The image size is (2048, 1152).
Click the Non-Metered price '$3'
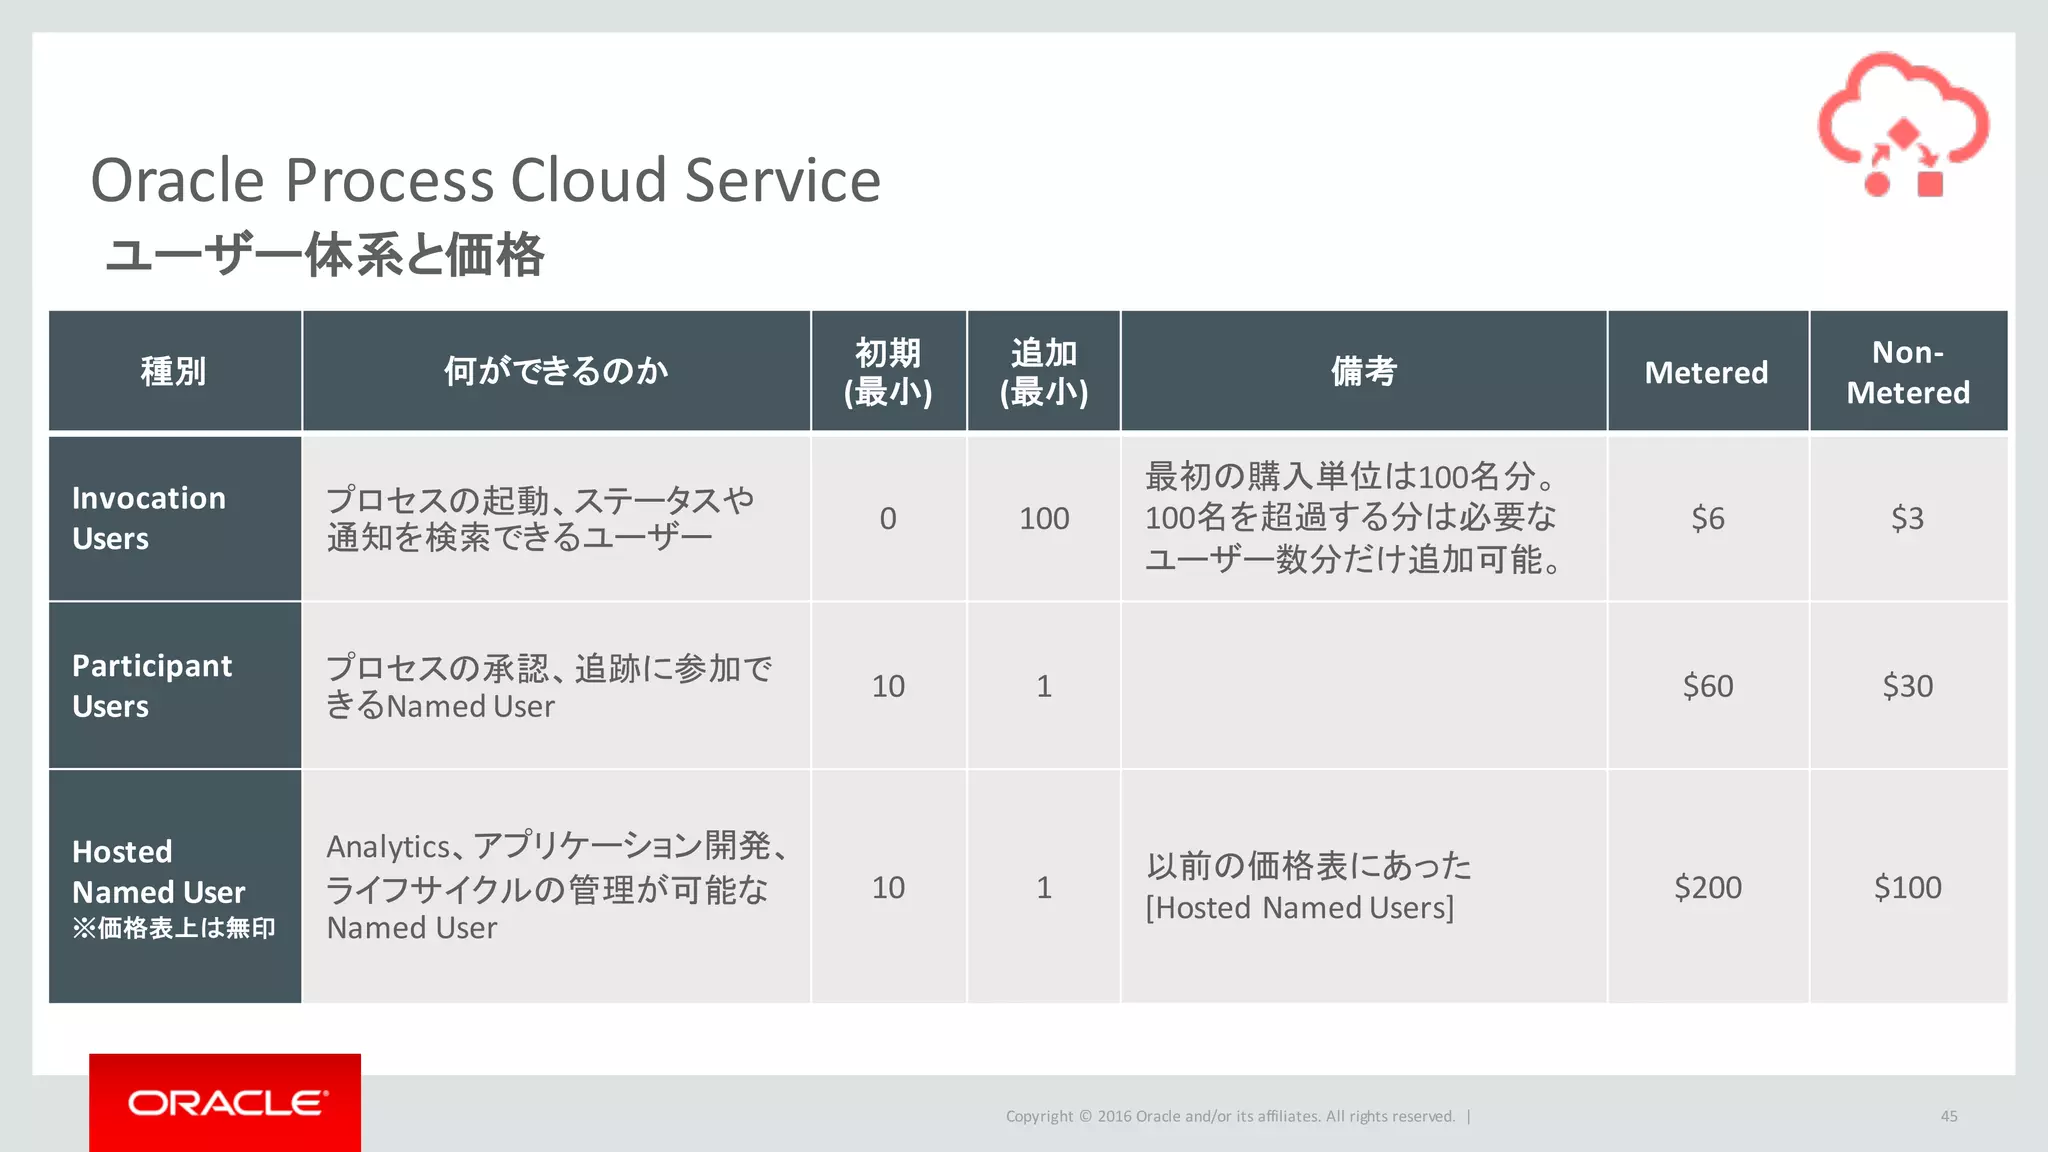pyautogui.click(x=1908, y=518)
